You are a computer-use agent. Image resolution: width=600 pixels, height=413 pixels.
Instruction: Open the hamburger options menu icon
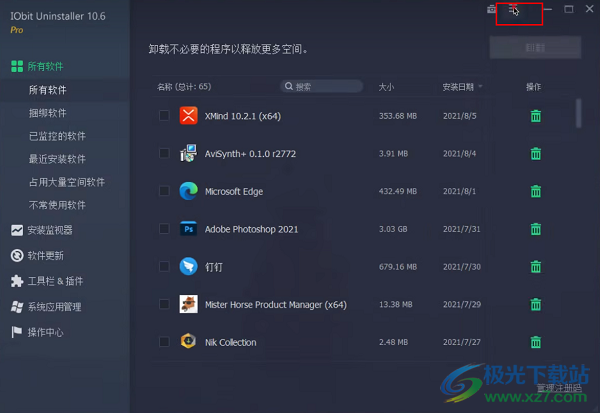coord(513,9)
